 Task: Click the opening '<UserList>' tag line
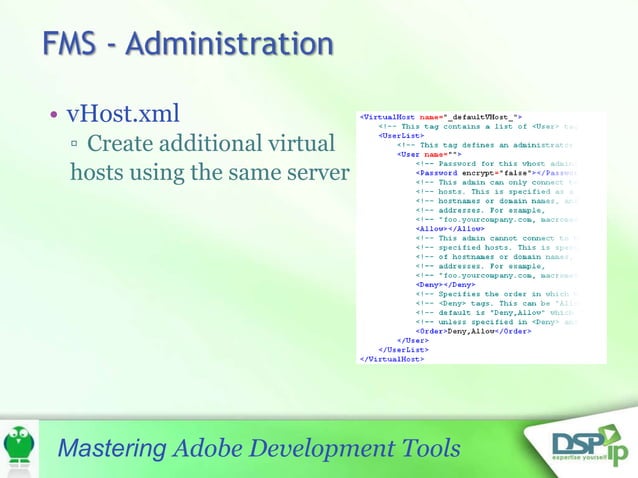(x=401, y=135)
